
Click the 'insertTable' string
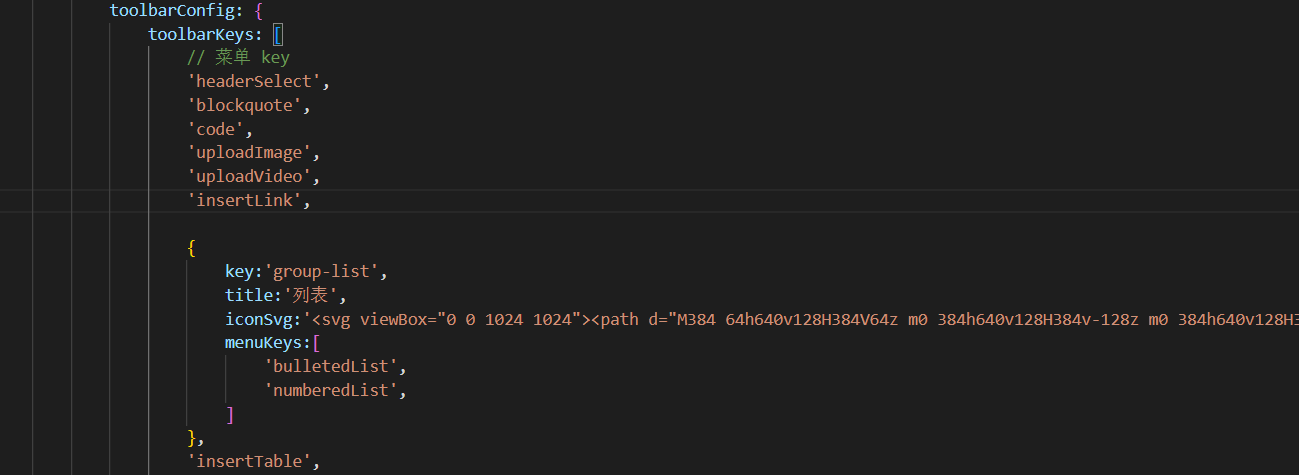pos(252,462)
